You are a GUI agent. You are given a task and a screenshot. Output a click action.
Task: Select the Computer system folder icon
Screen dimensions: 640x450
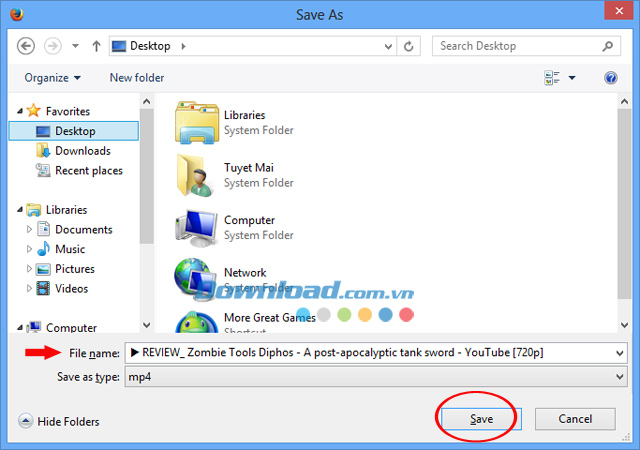(x=196, y=228)
